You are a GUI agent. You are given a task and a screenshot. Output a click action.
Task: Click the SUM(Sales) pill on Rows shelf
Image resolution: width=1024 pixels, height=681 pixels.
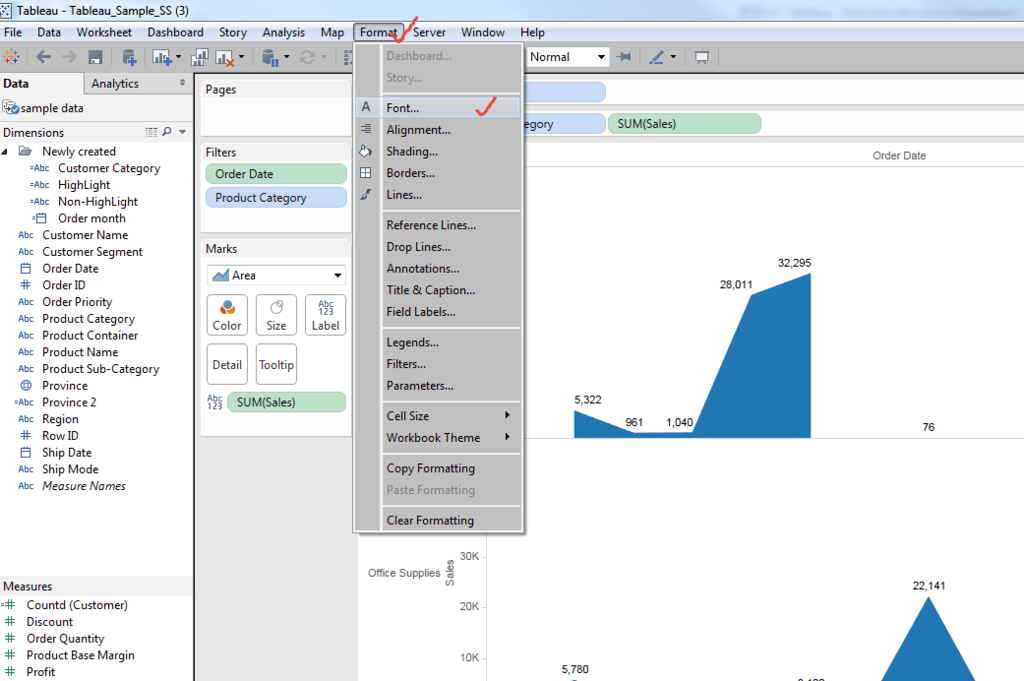coord(684,123)
